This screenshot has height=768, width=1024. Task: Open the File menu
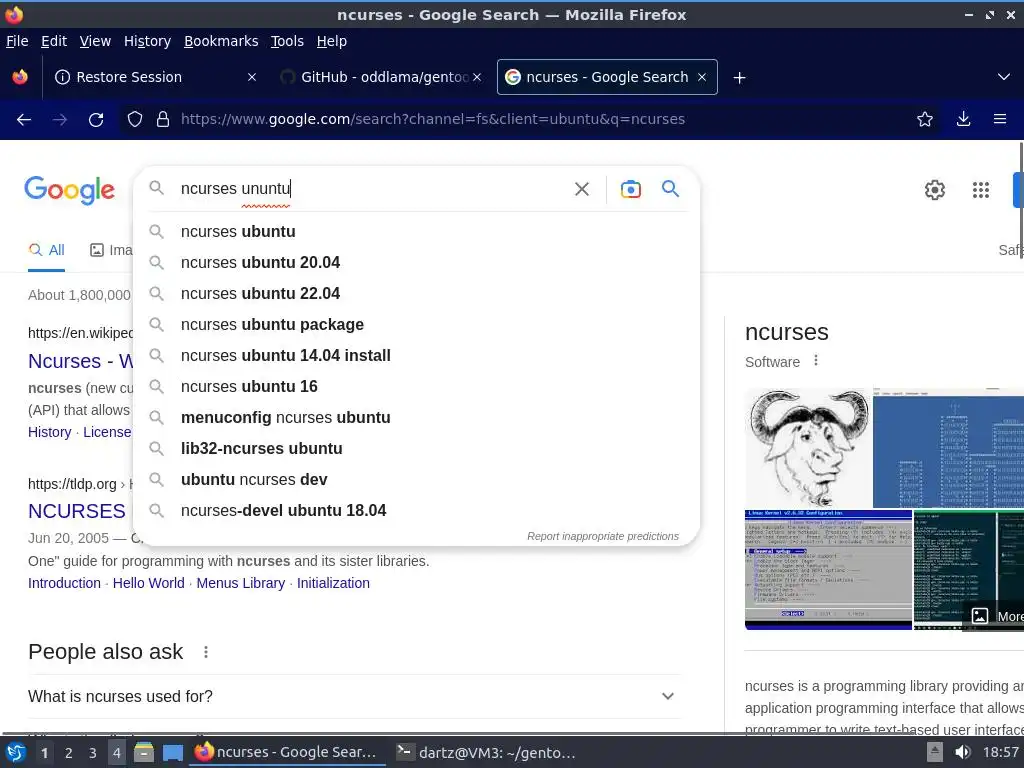(x=17, y=41)
